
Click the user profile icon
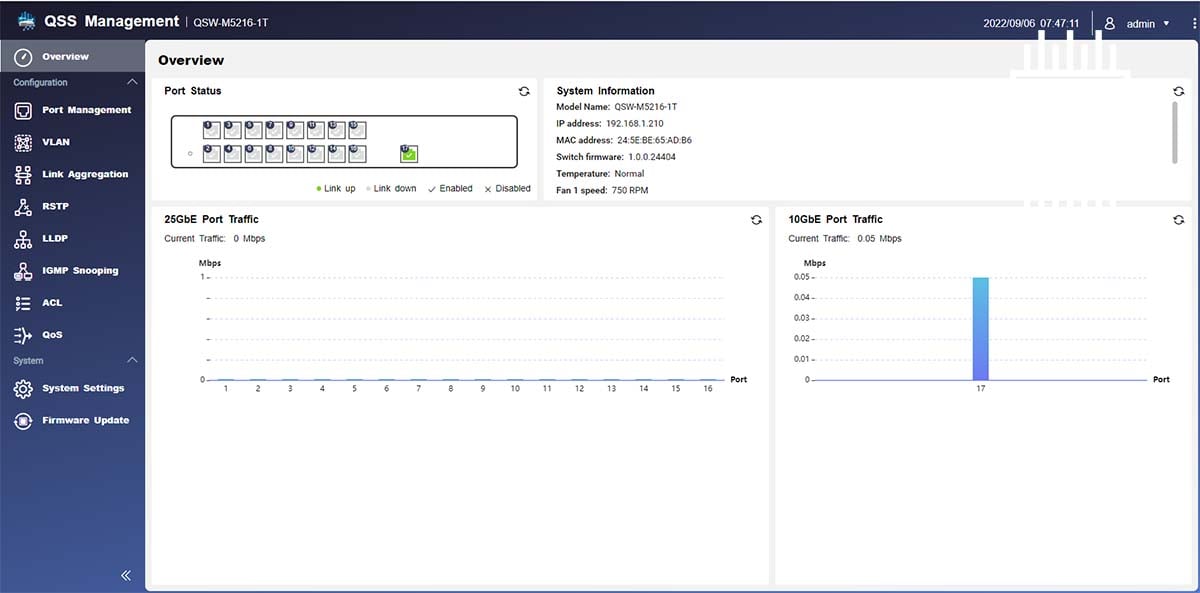pyautogui.click(x=1110, y=23)
